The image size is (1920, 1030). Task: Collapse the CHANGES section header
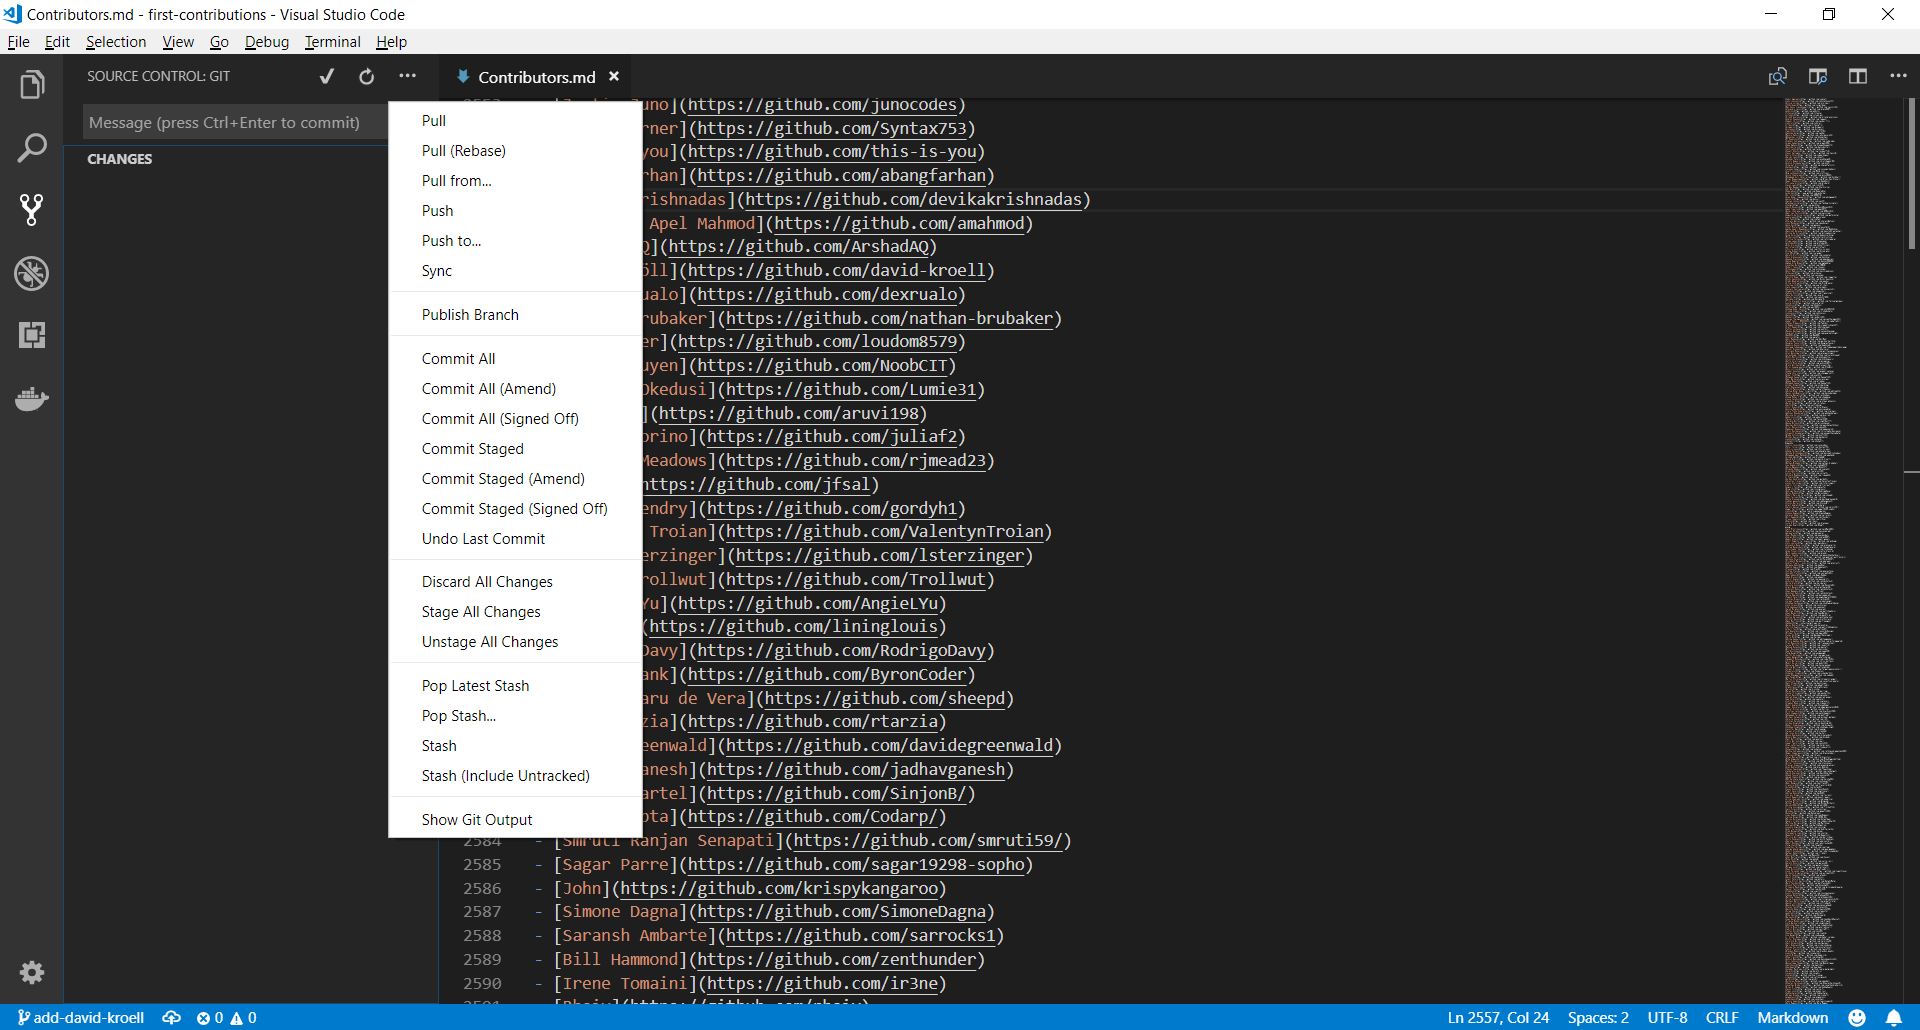pos(120,159)
